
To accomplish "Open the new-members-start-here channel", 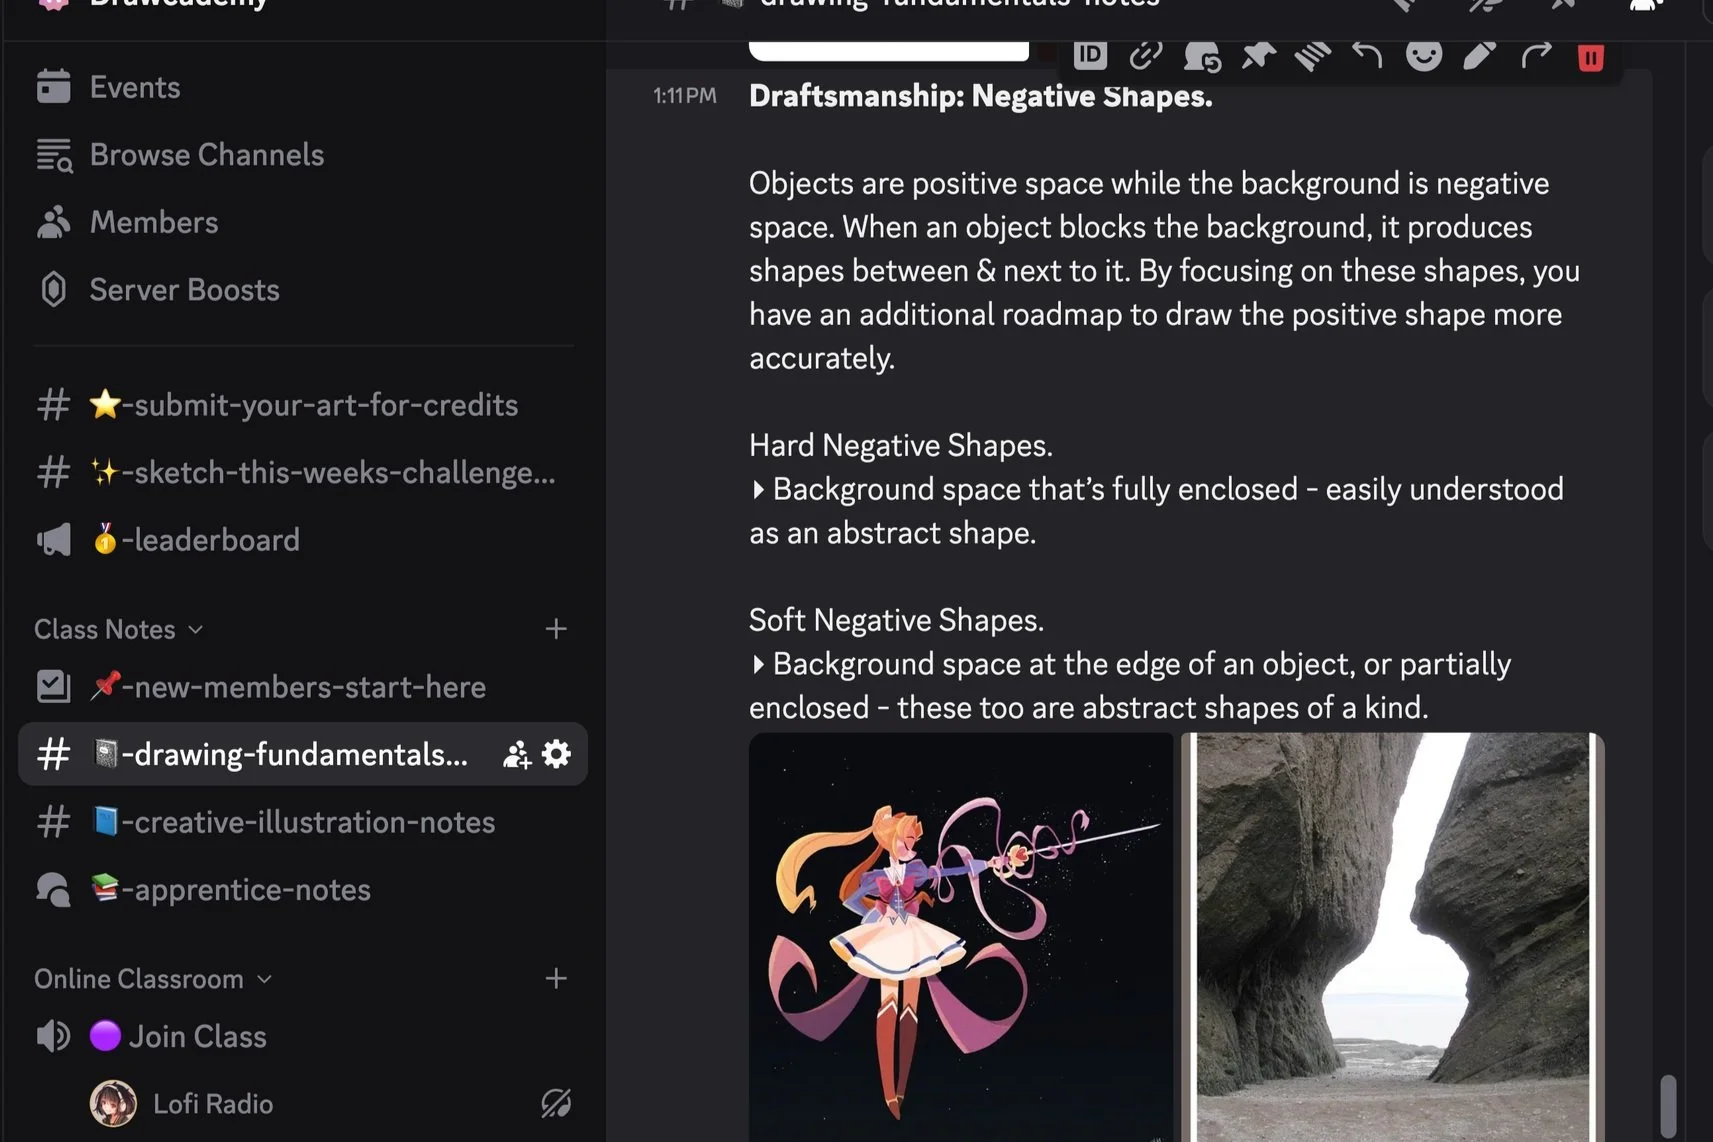I will pos(303,686).
